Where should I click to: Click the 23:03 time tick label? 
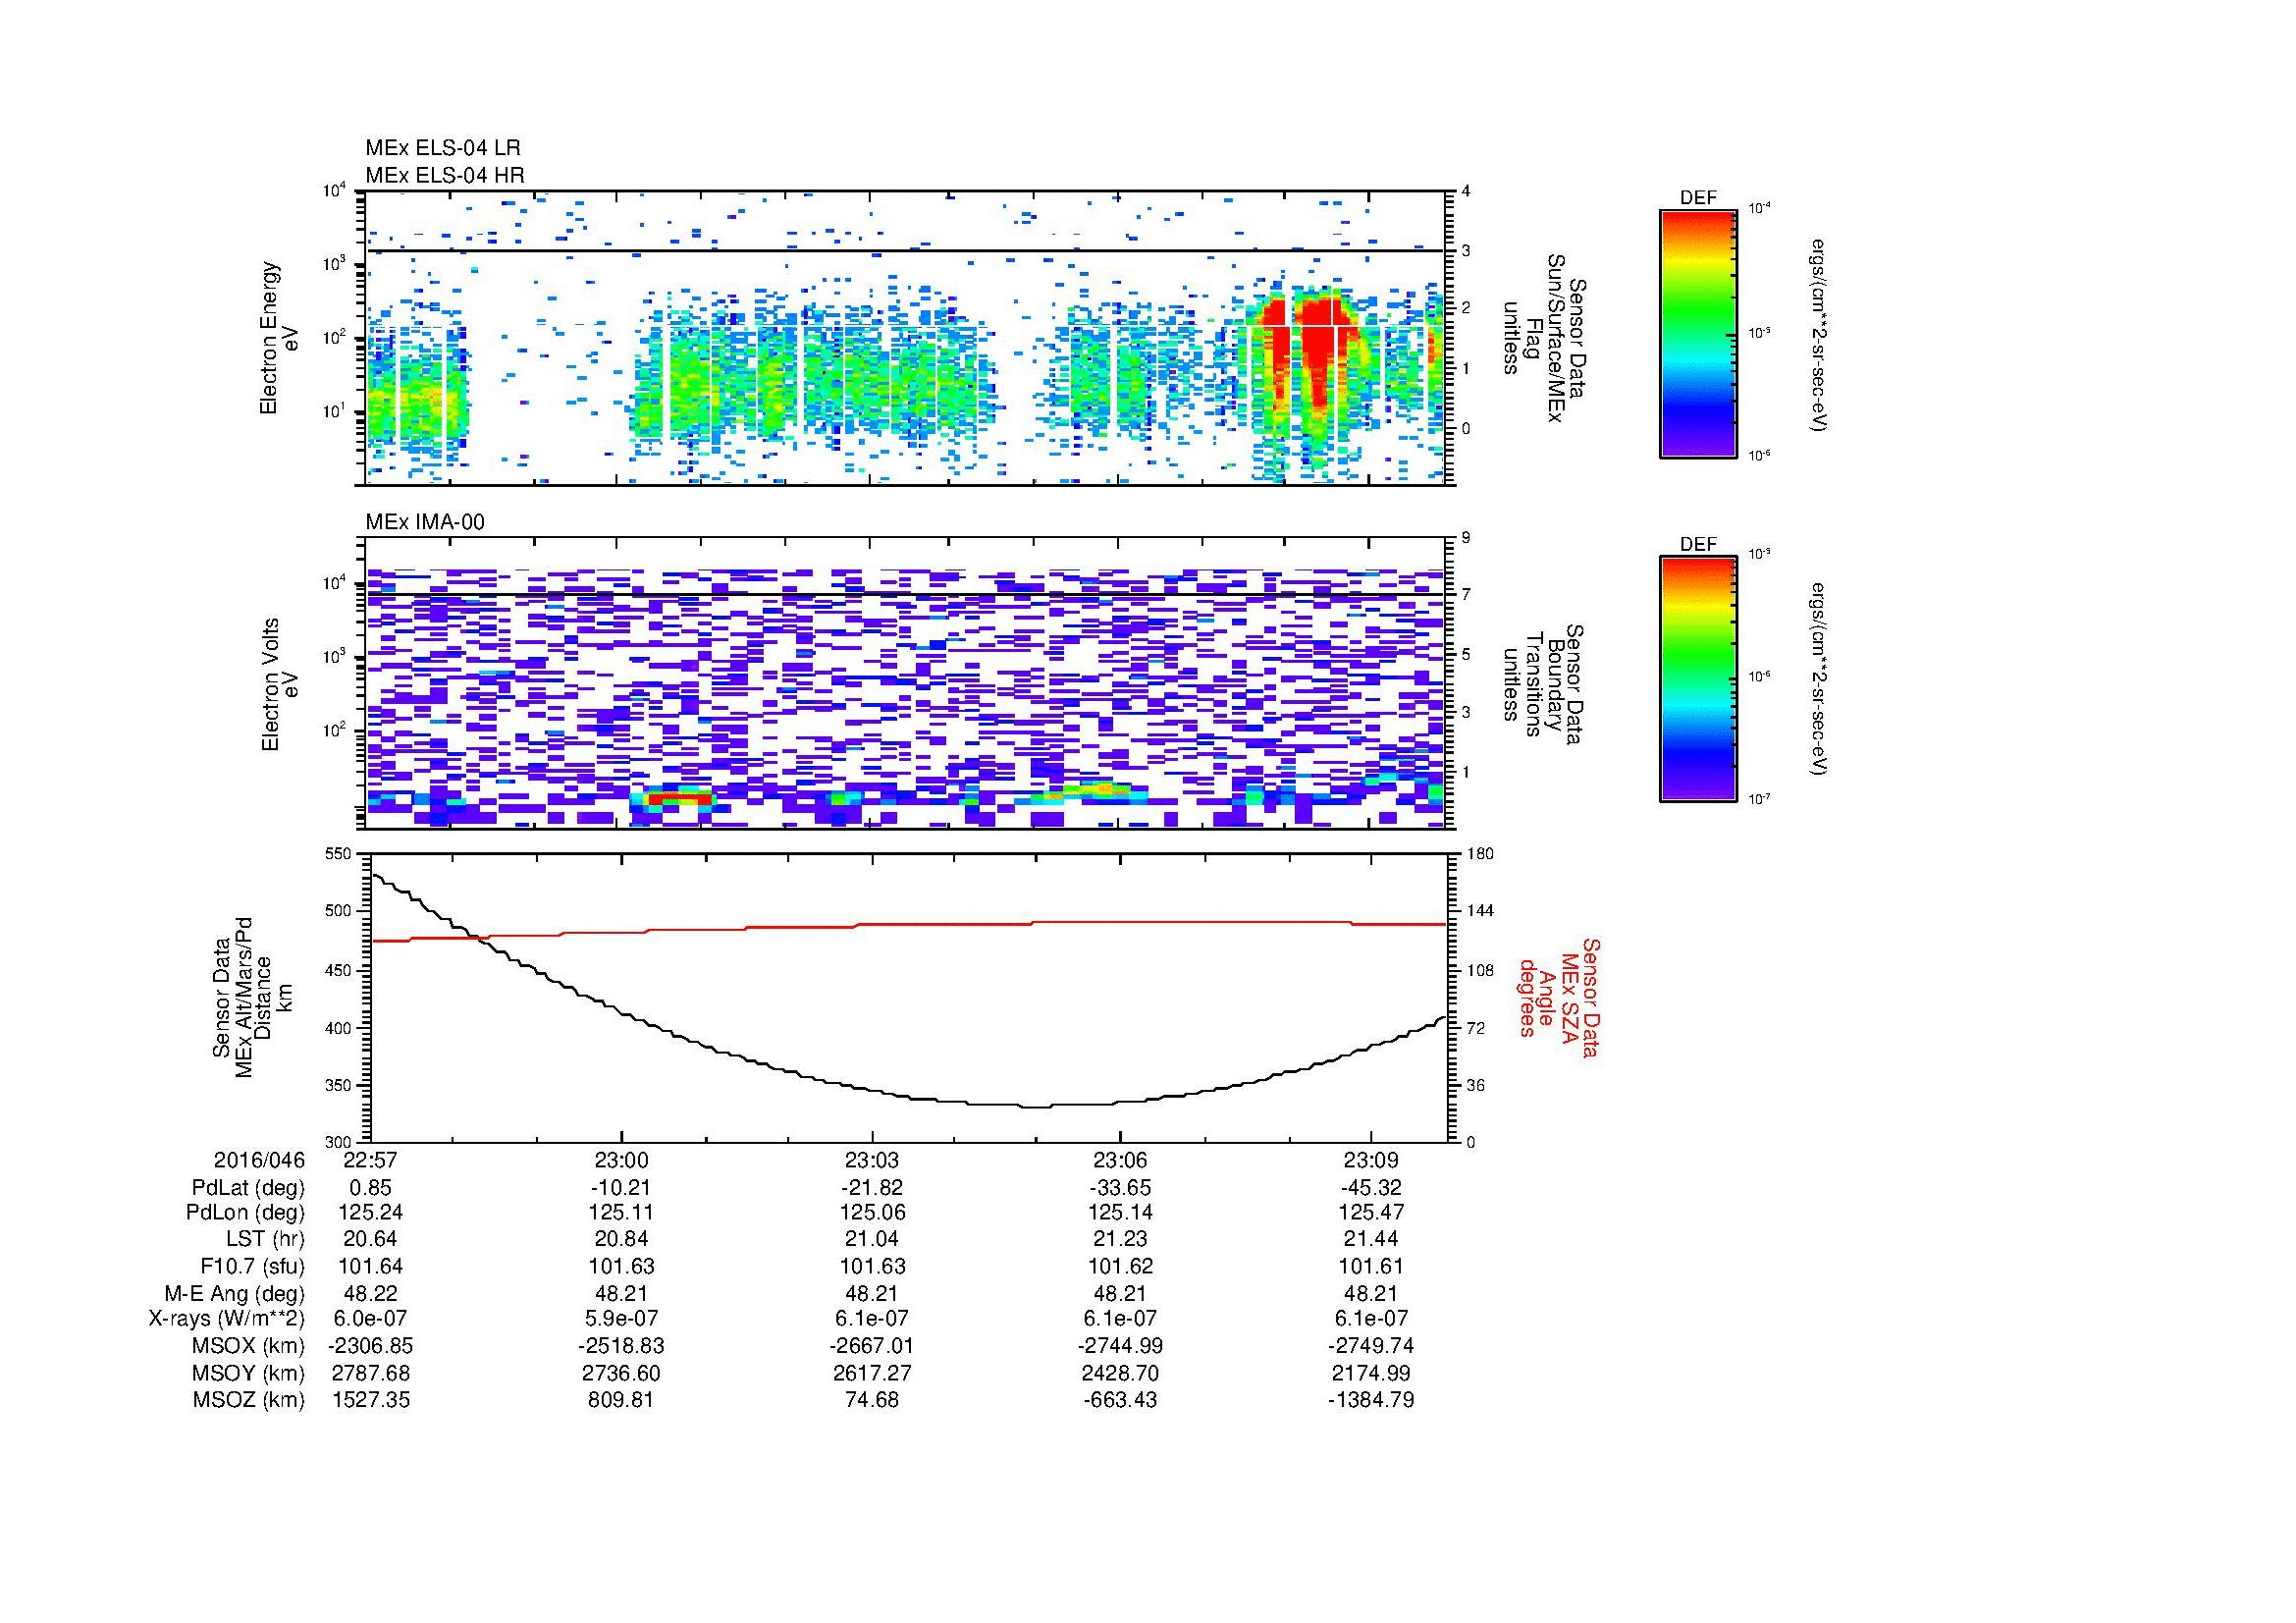871,1161
